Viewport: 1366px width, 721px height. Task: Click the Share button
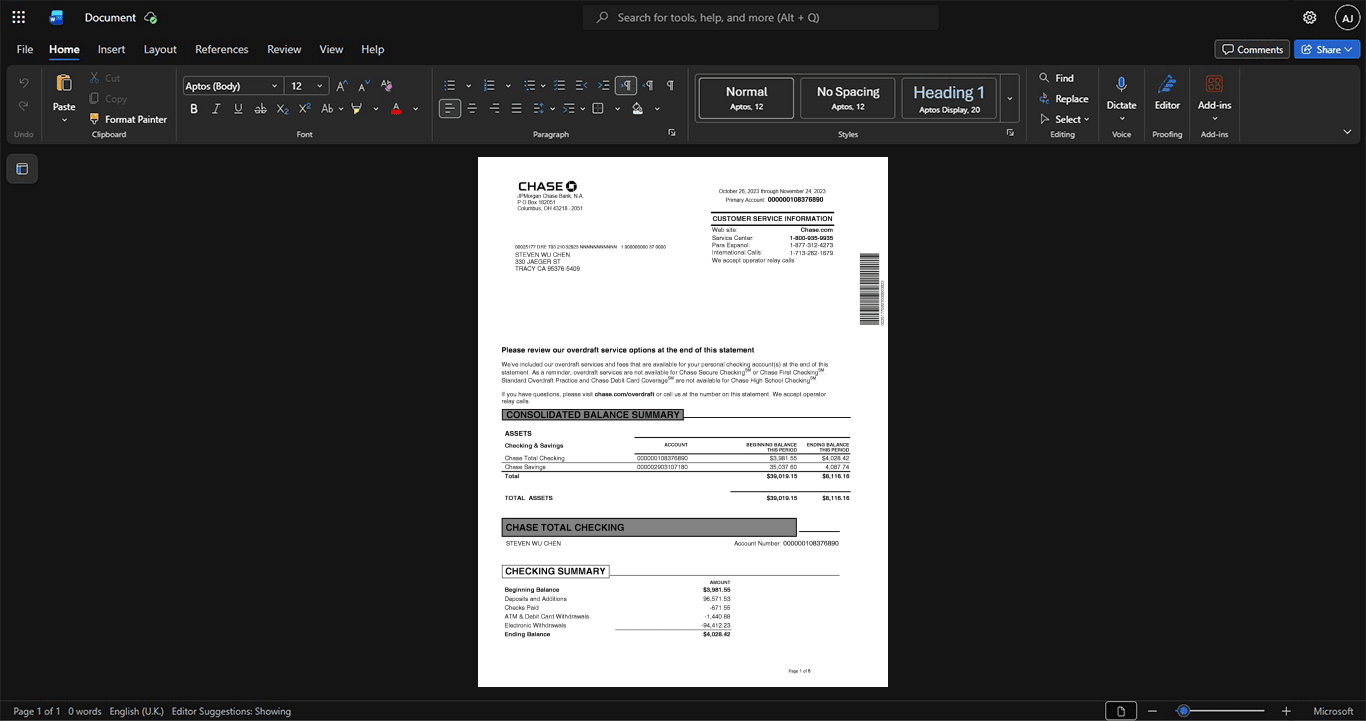[x=1327, y=49]
